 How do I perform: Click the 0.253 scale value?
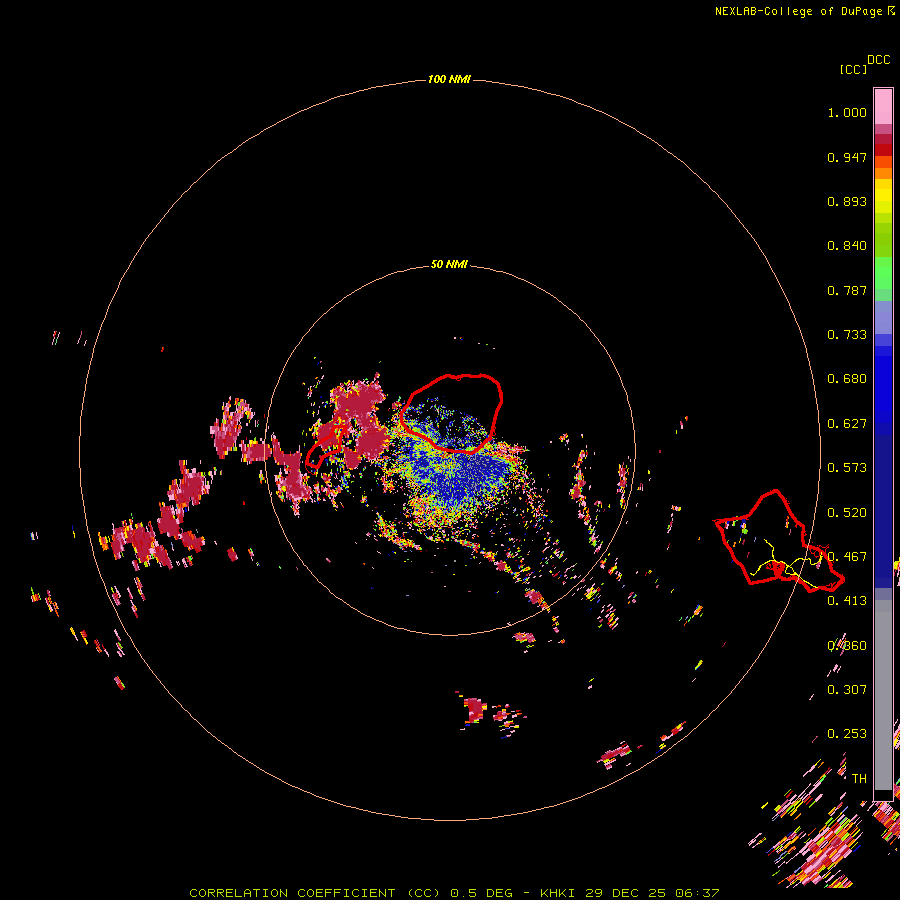pos(847,734)
